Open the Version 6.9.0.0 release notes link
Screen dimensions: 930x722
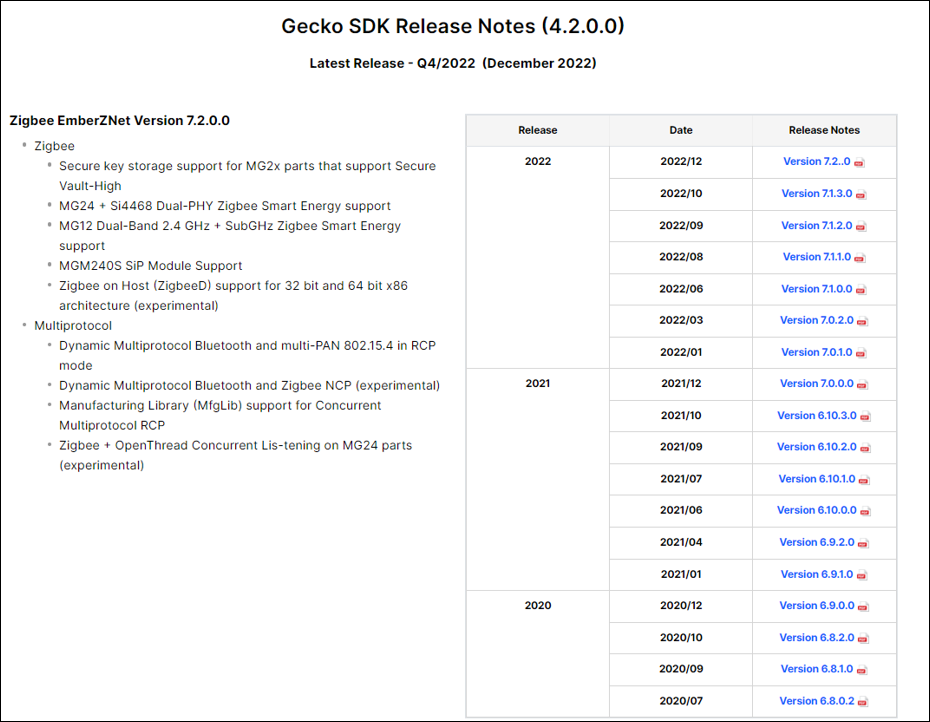pos(817,606)
